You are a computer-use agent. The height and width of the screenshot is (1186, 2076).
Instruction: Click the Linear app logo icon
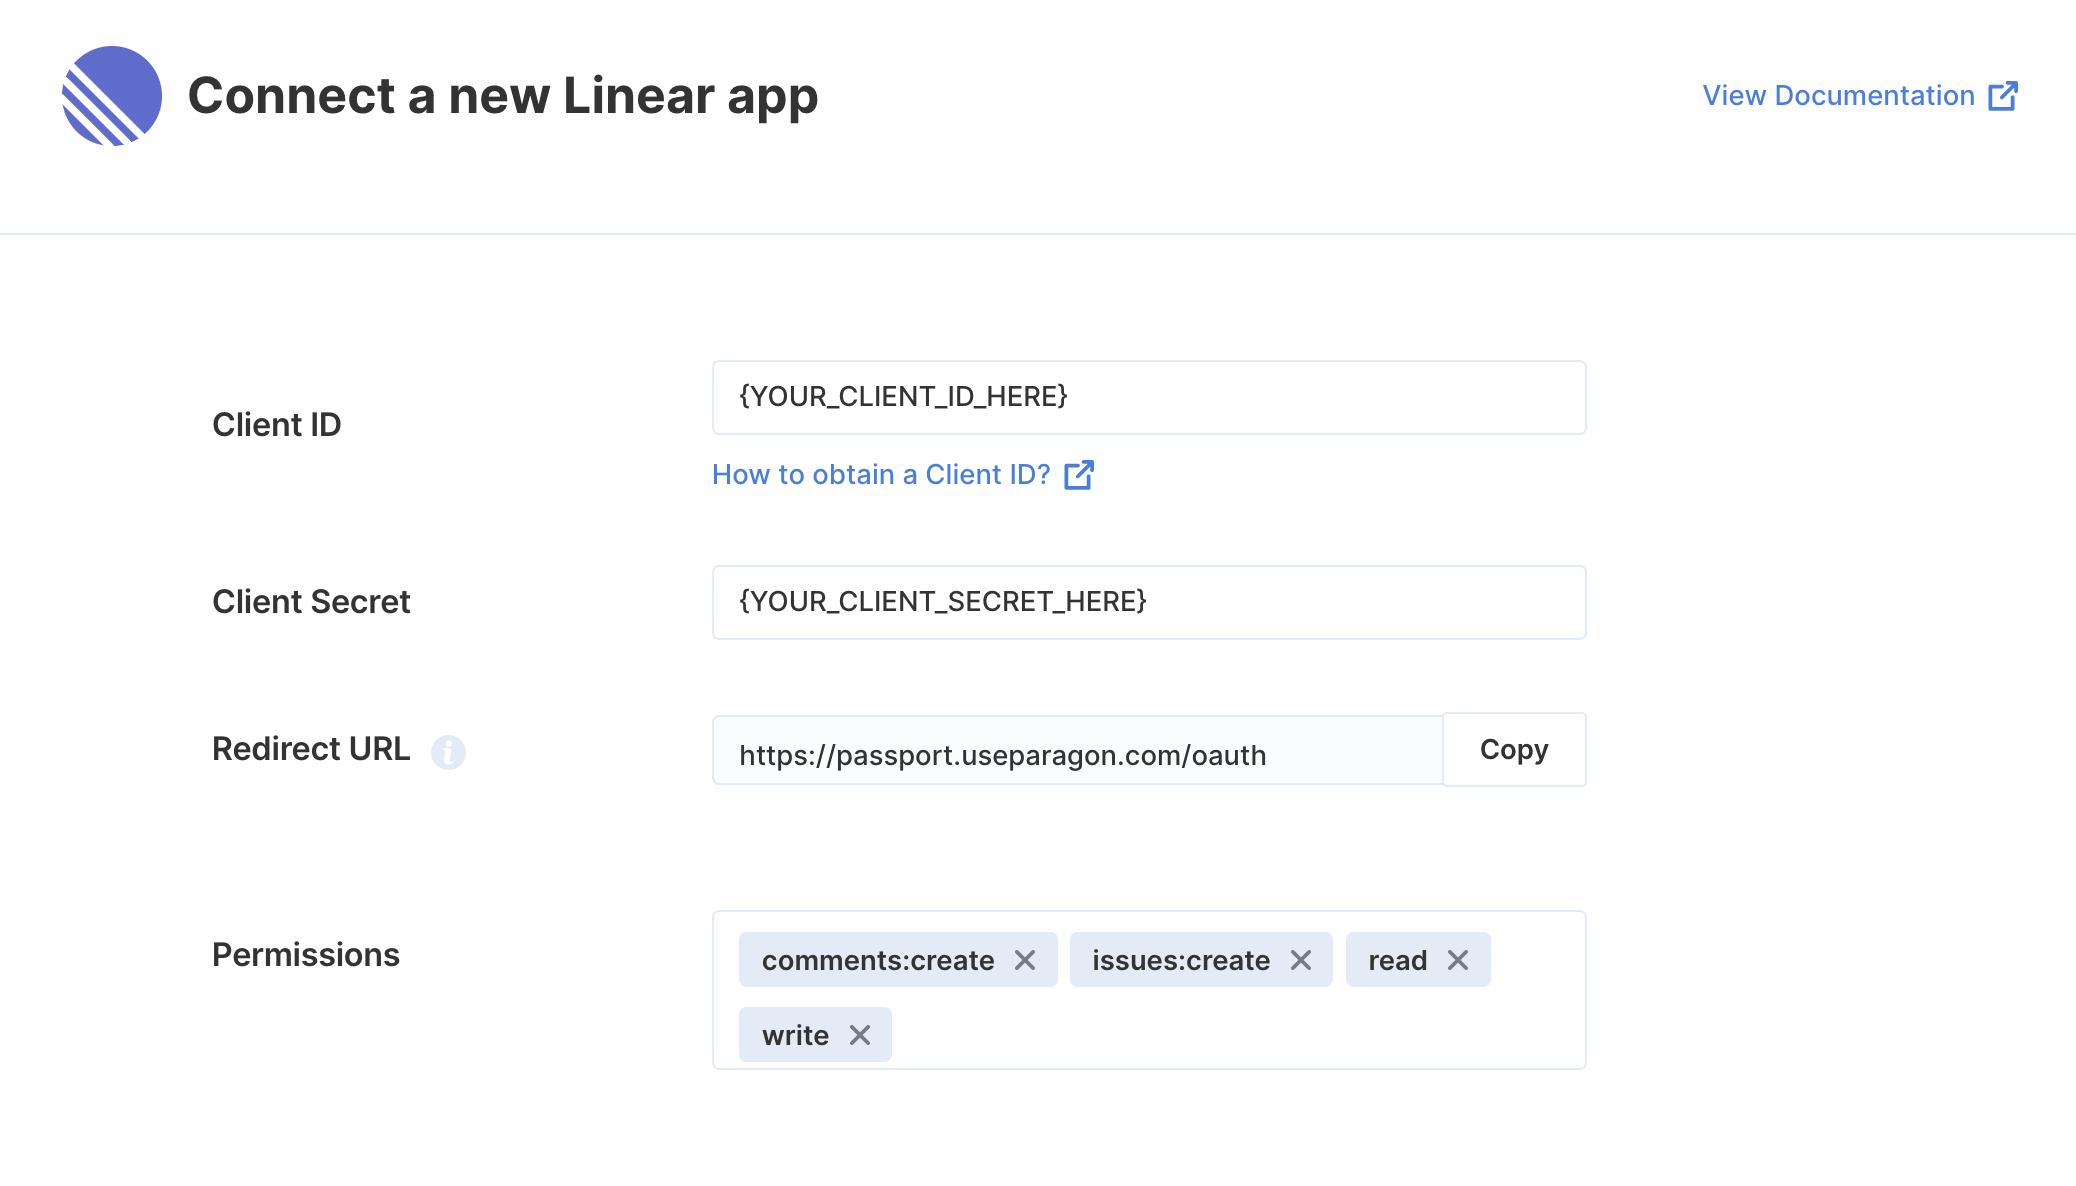pyautogui.click(x=112, y=96)
